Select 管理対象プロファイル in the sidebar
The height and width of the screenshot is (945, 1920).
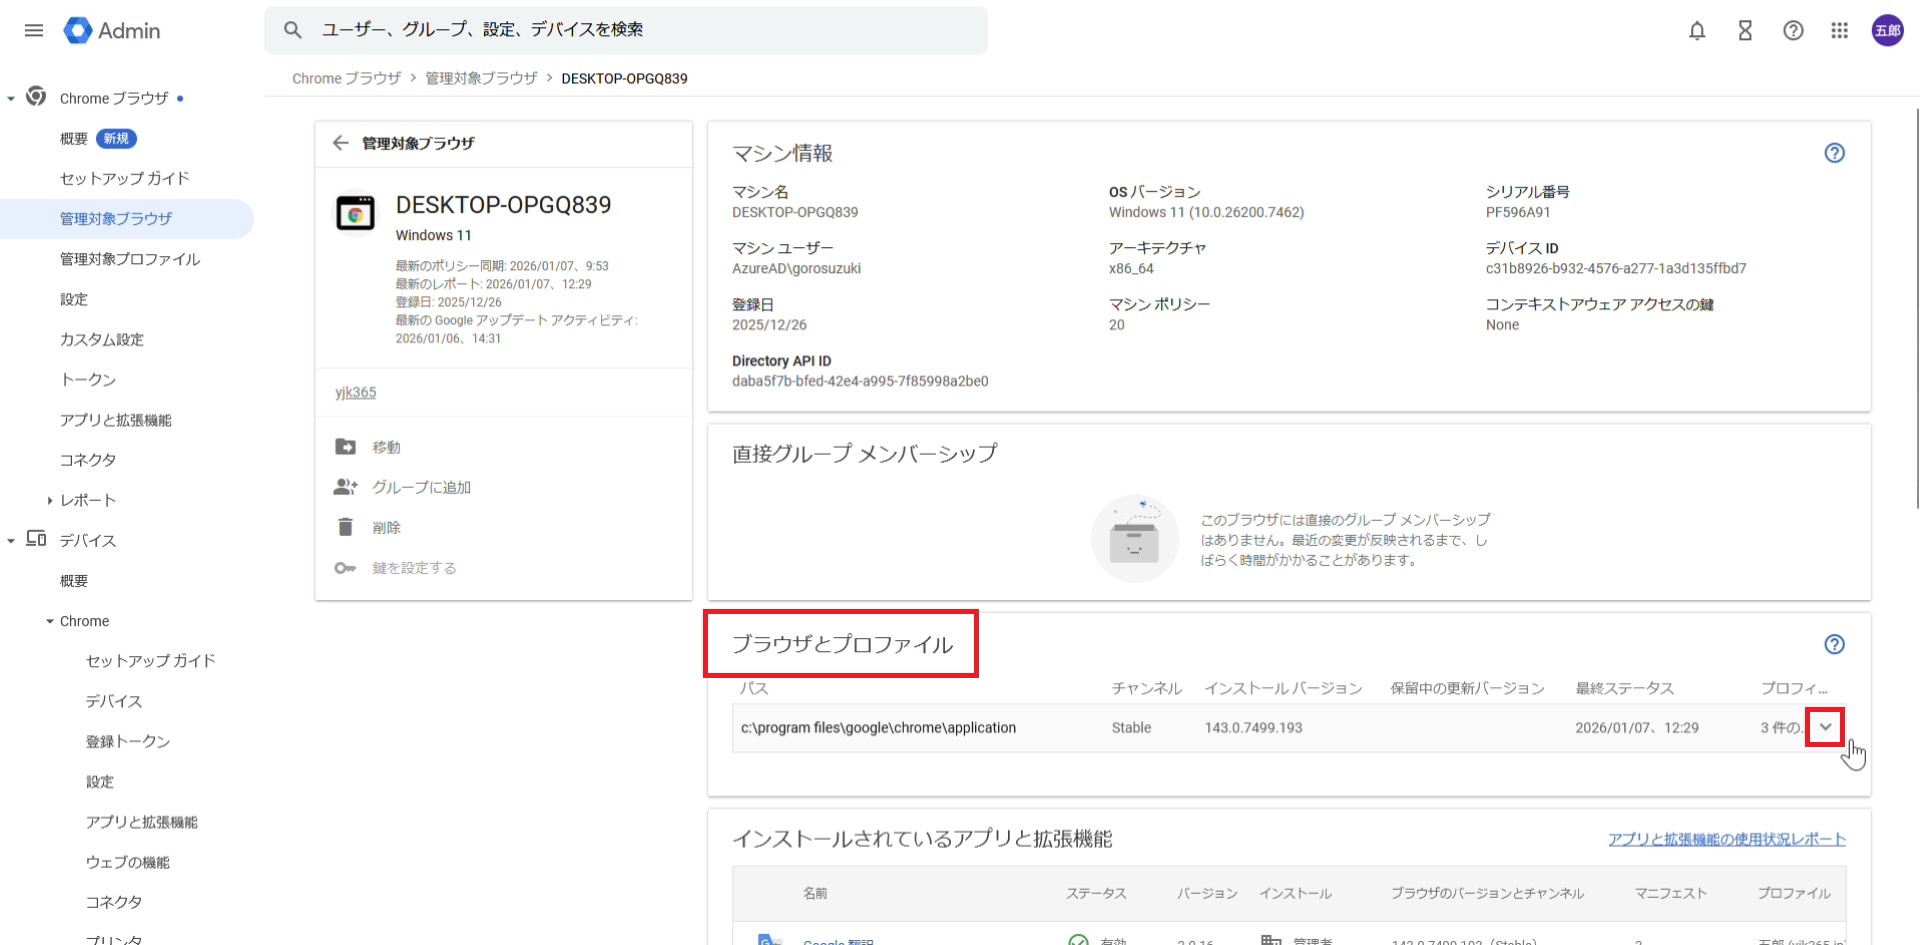coord(130,259)
